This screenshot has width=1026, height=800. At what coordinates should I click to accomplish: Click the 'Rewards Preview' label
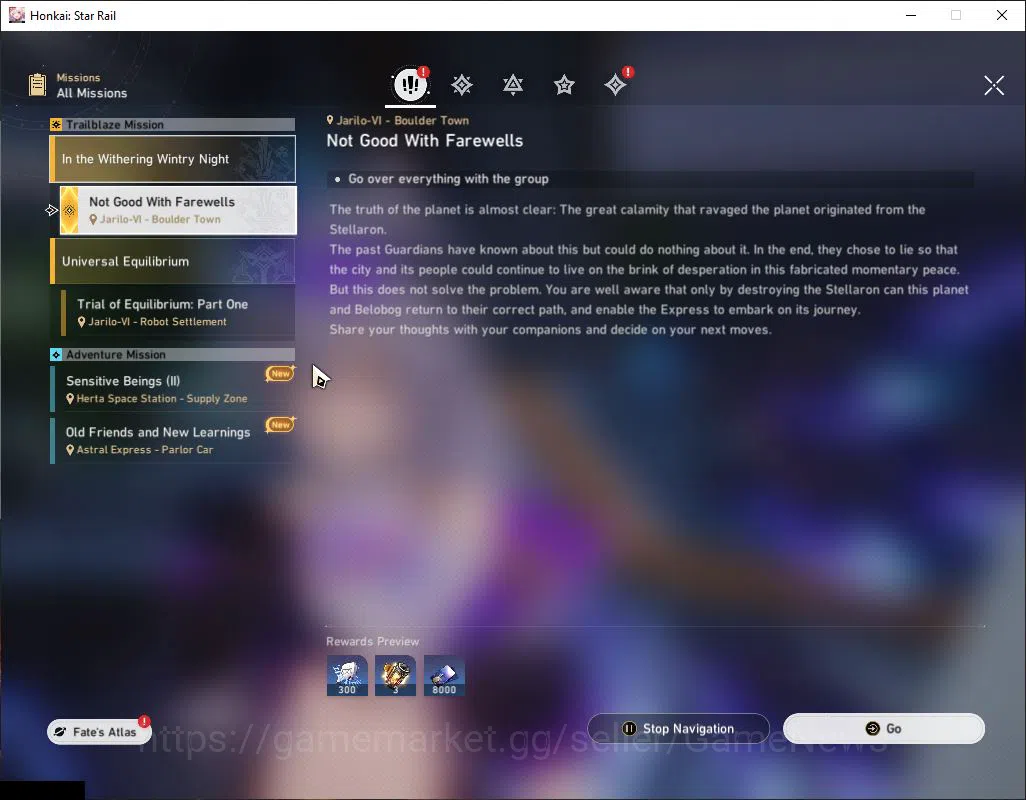point(372,642)
